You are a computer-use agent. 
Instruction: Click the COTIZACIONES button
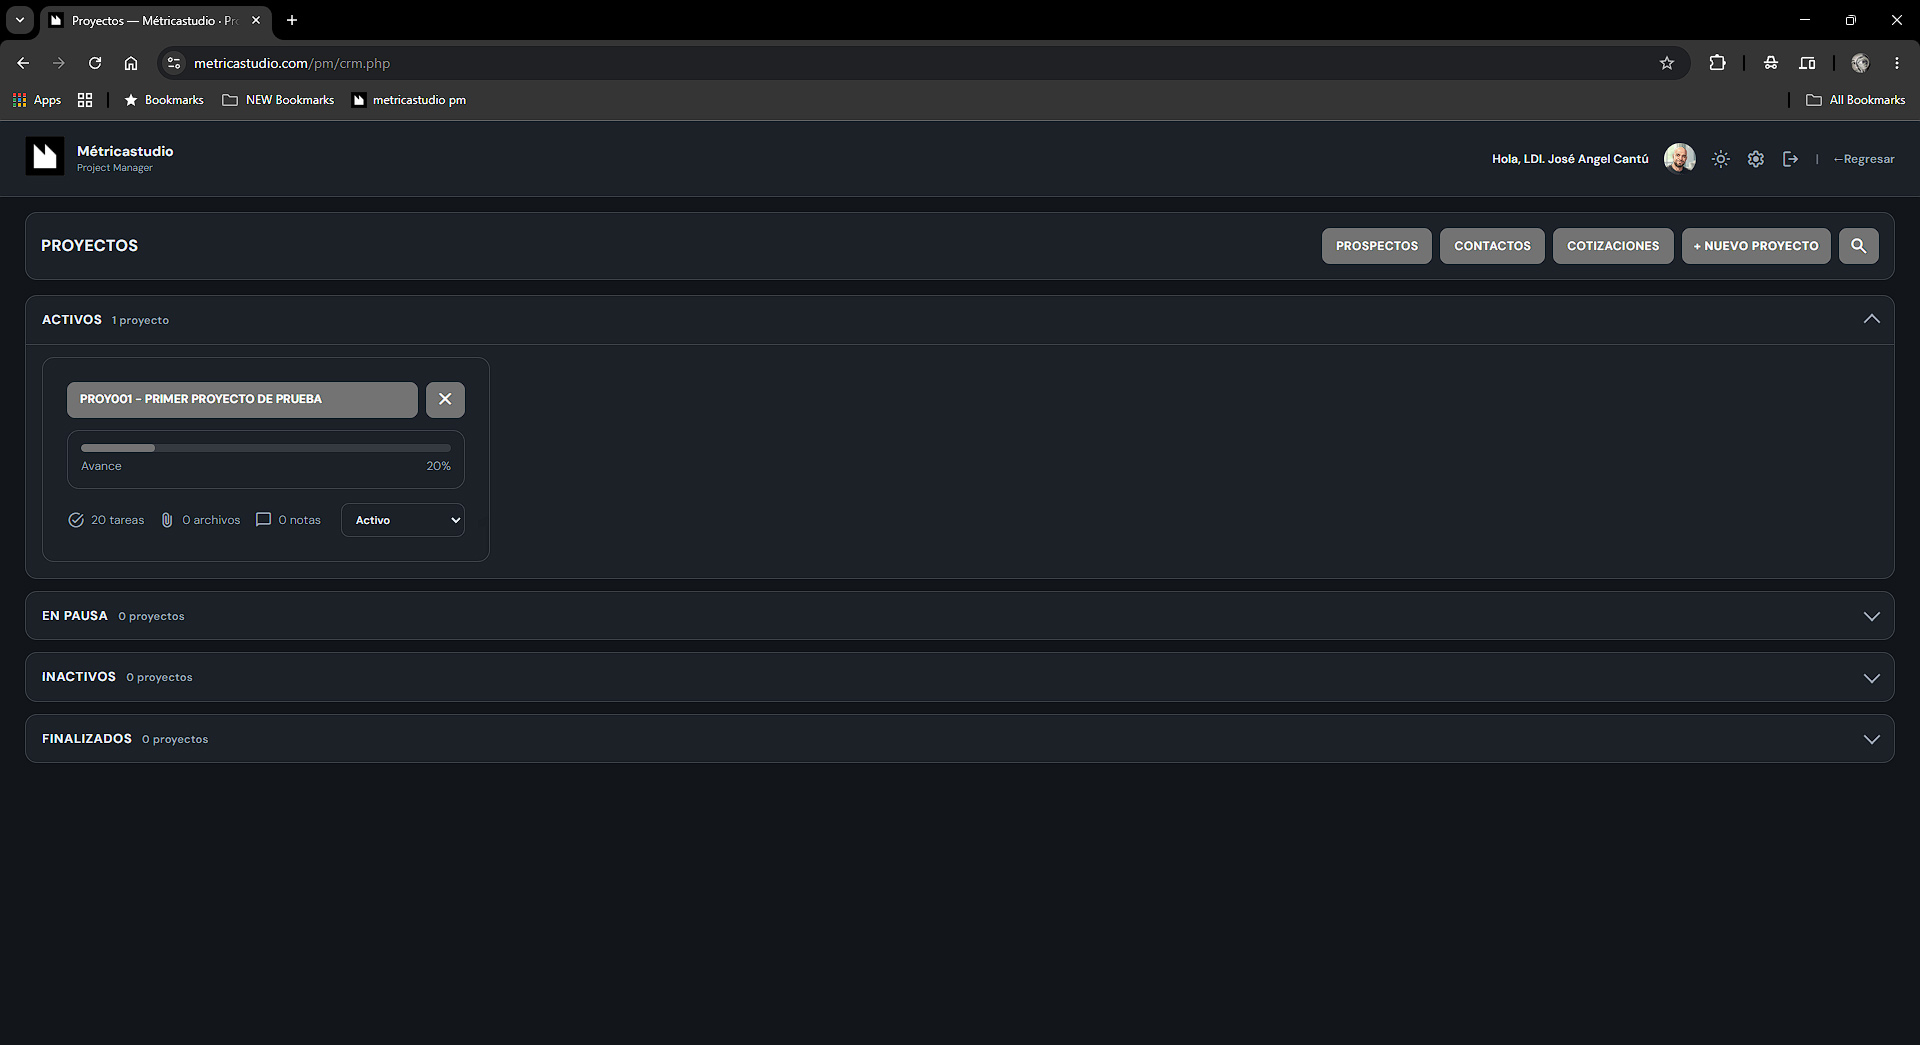coord(1613,246)
